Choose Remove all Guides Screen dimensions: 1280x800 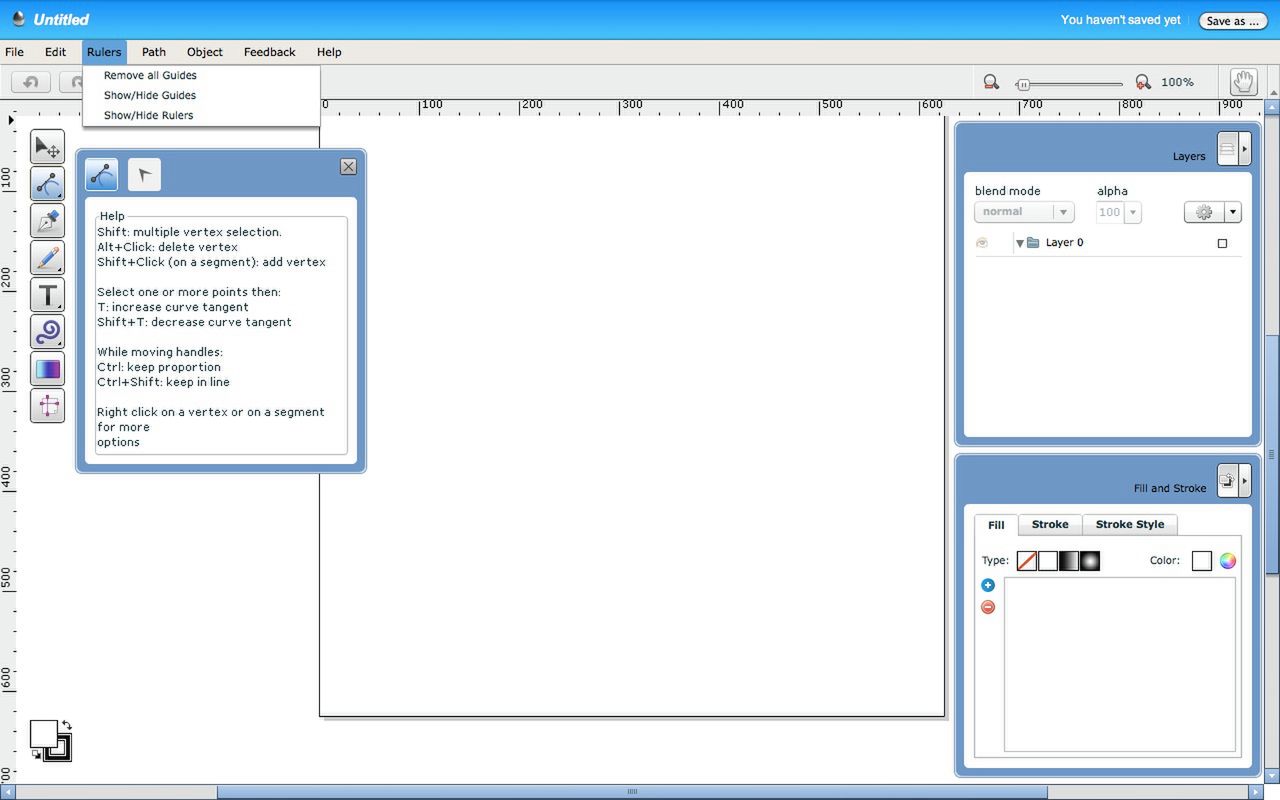(x=201, y=75)
